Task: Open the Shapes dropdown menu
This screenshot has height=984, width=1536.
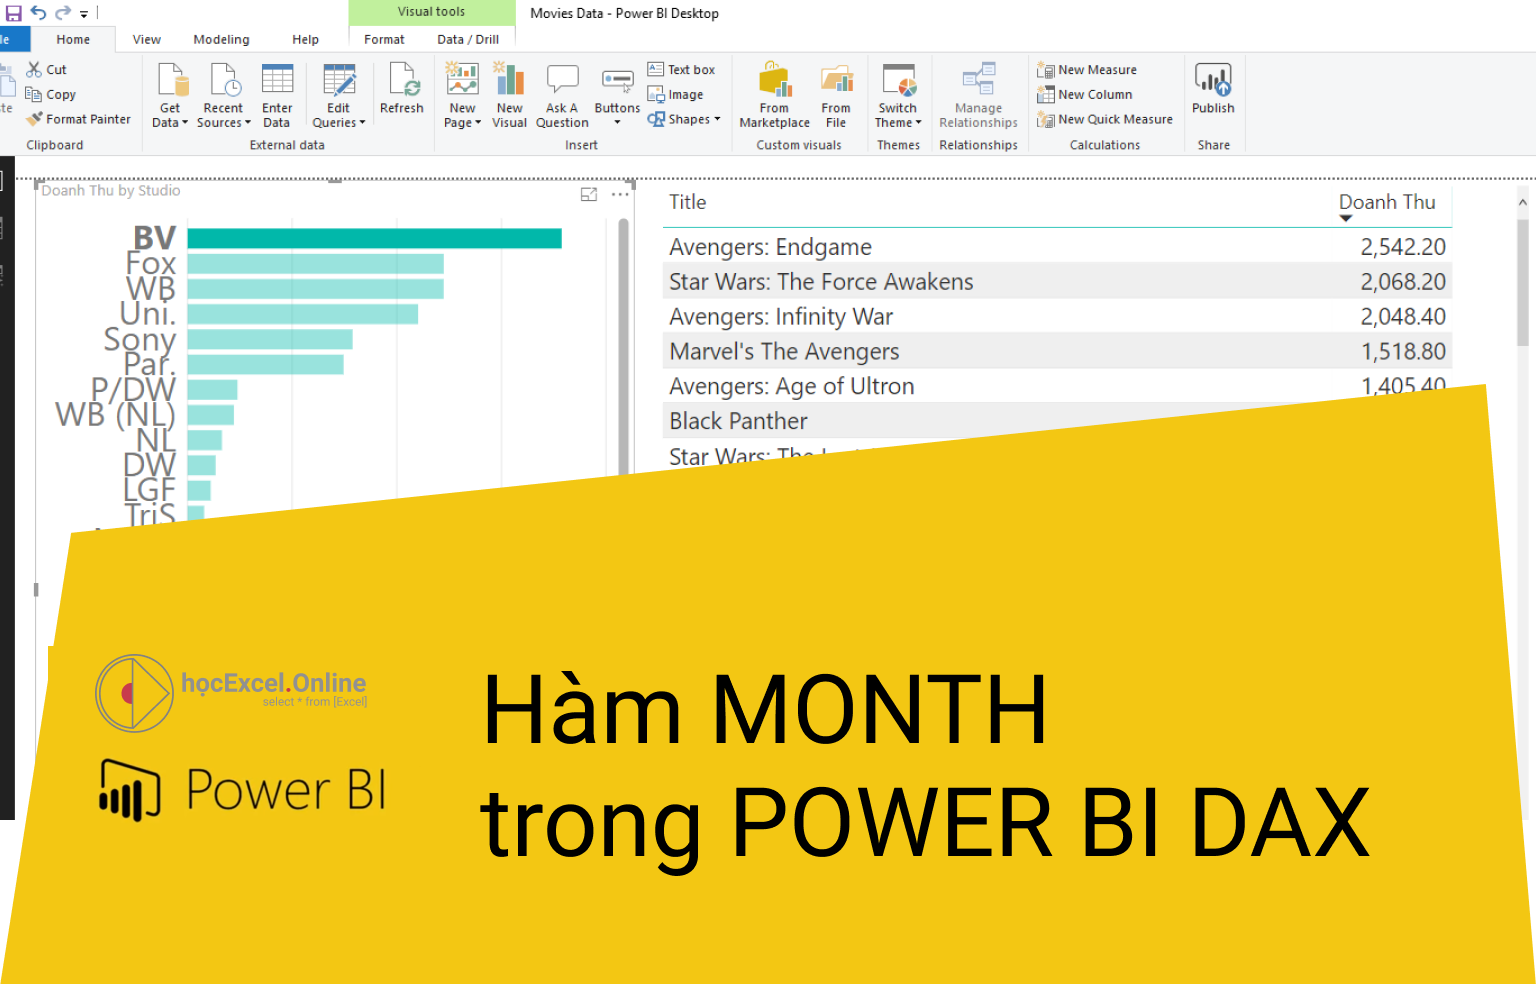Action: pos(685,118)
